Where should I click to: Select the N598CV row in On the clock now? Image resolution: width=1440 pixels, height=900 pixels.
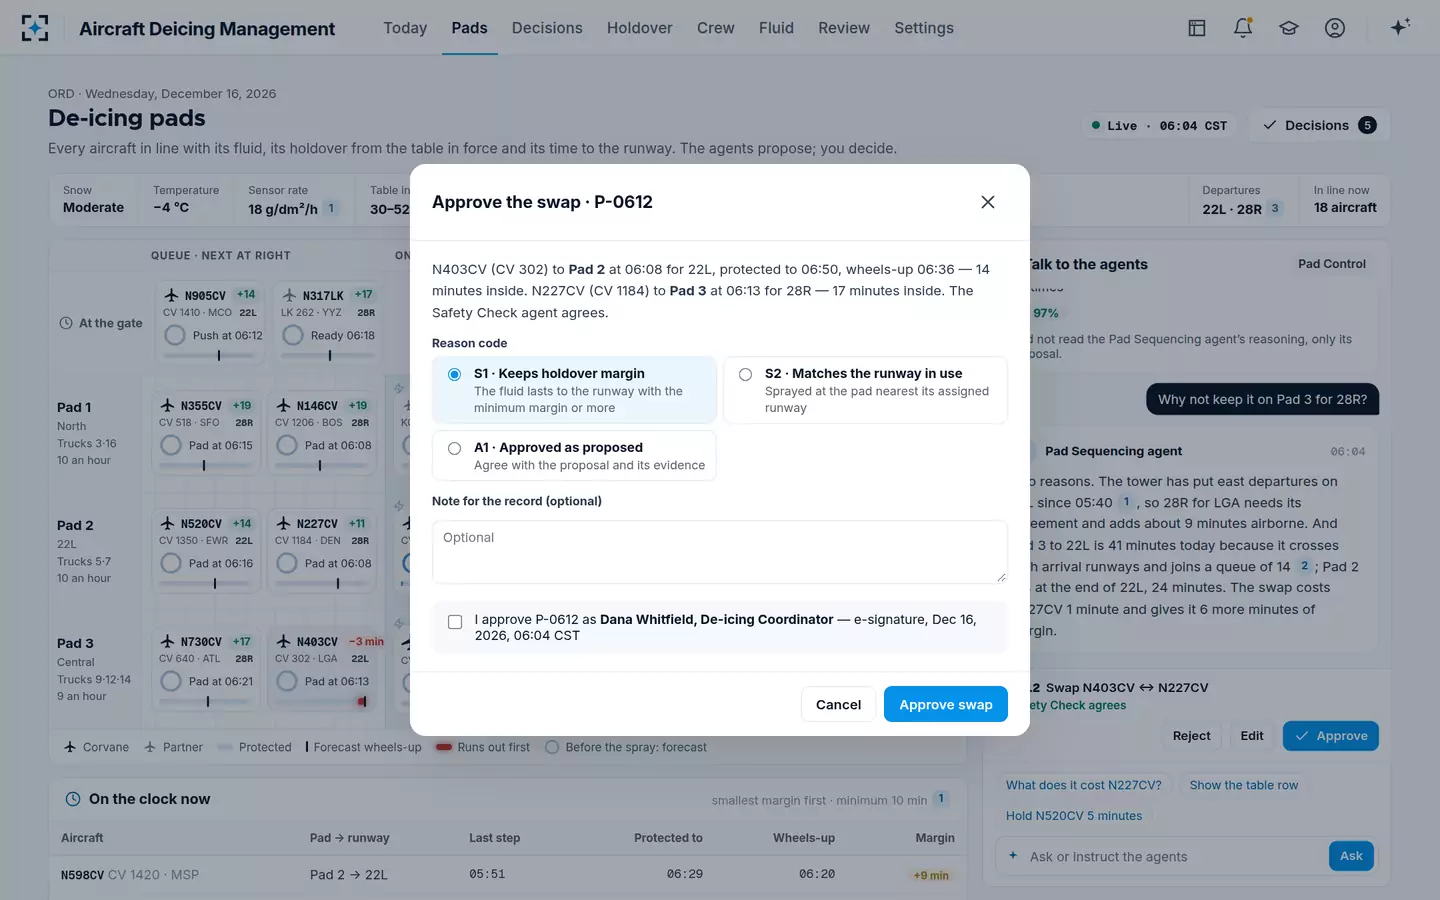click(508, 875)
